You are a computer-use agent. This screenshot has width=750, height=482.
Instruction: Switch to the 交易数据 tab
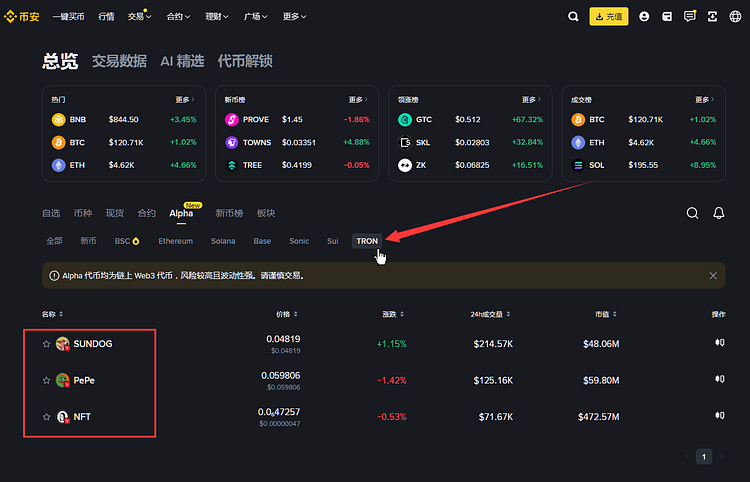(119, 61)
